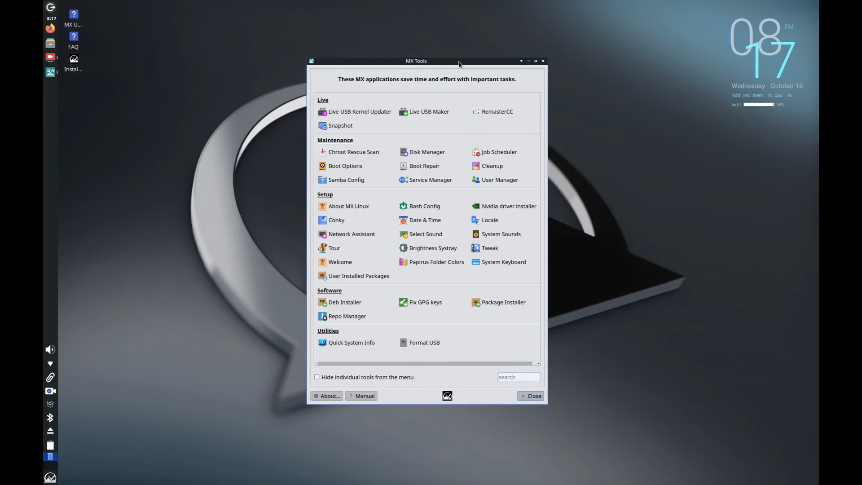Open the Manual button
This screenshot has width=862, height=485.
pyautogui.click(x=361, y=396)
